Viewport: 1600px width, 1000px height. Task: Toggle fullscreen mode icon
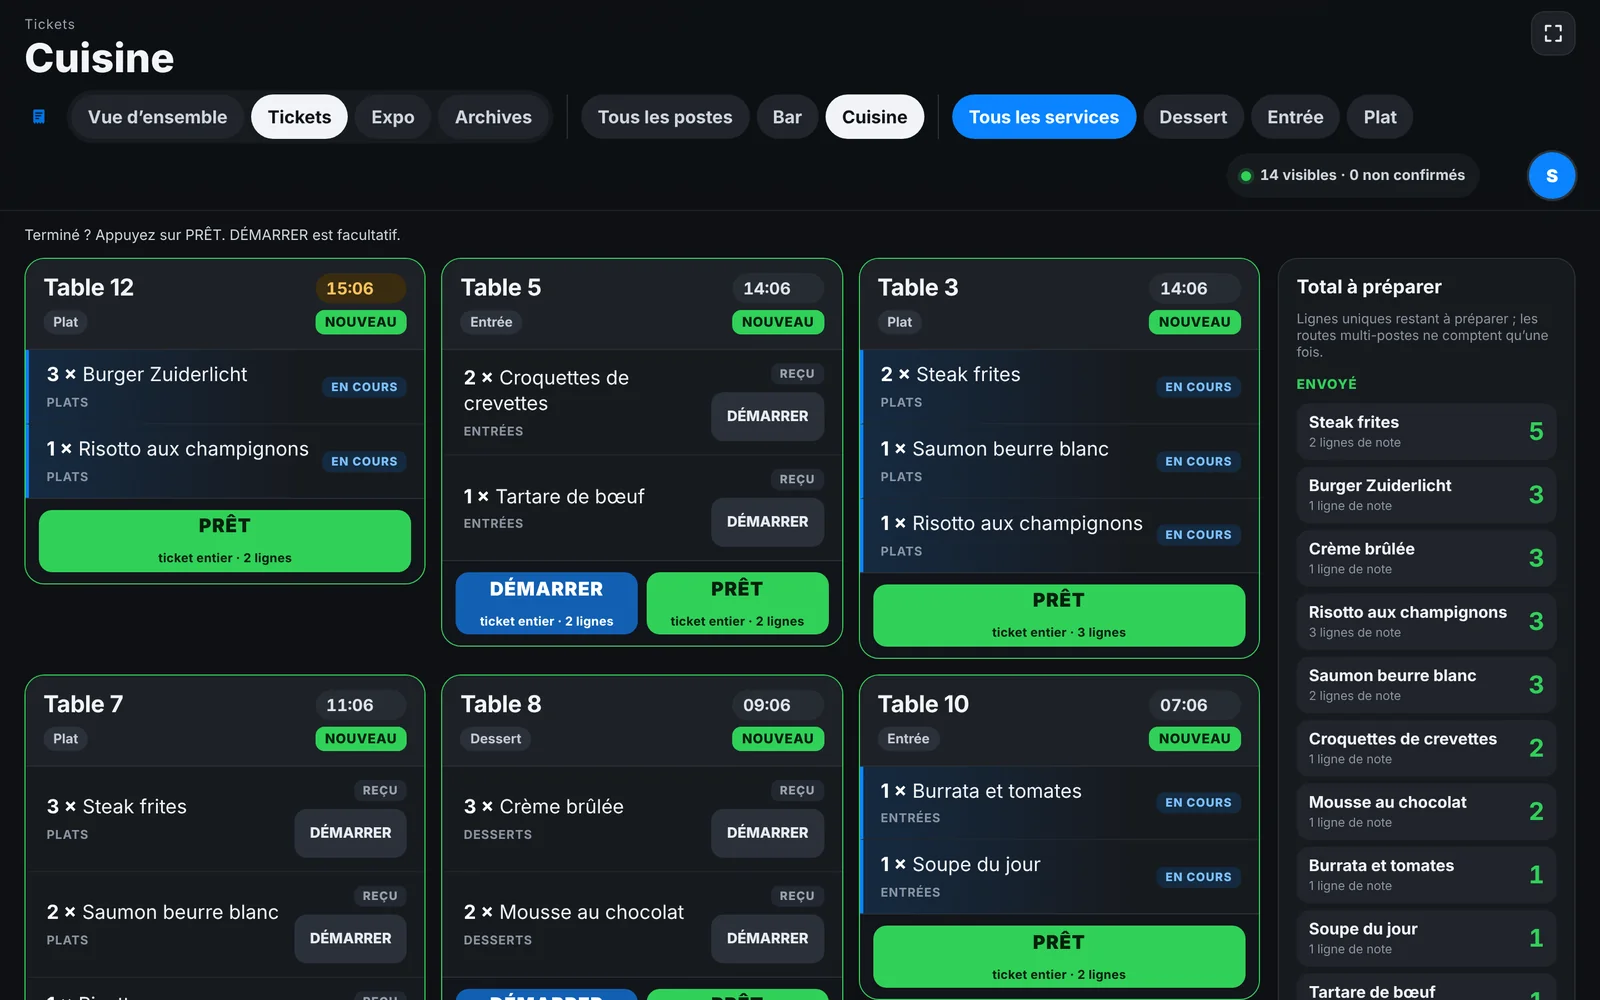1552,34
